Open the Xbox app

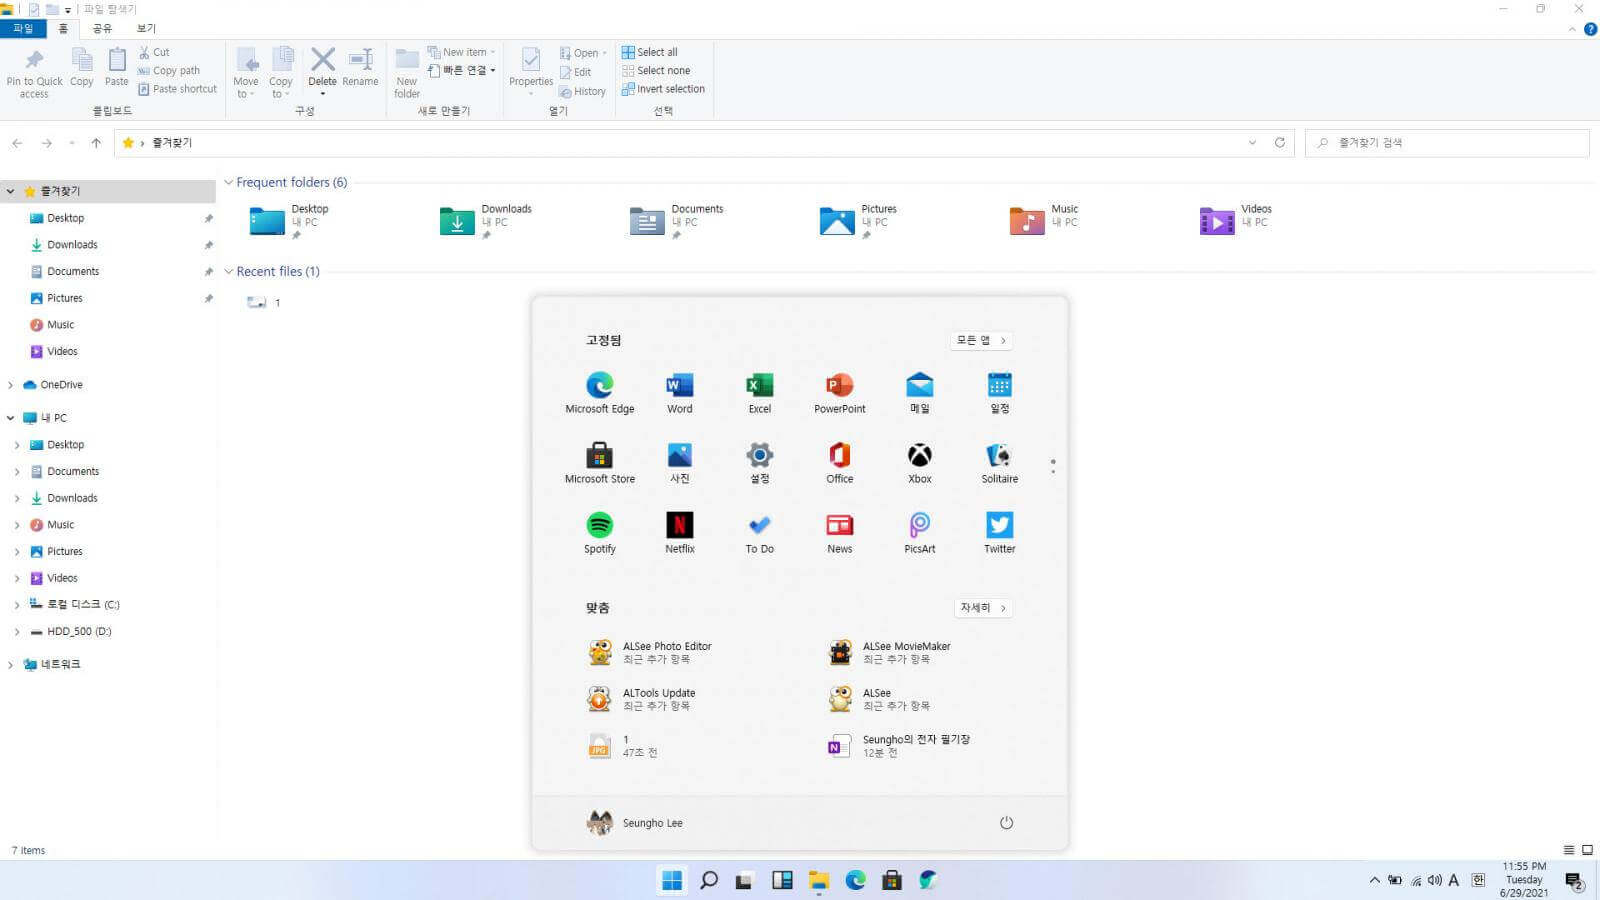click(920, 463)
